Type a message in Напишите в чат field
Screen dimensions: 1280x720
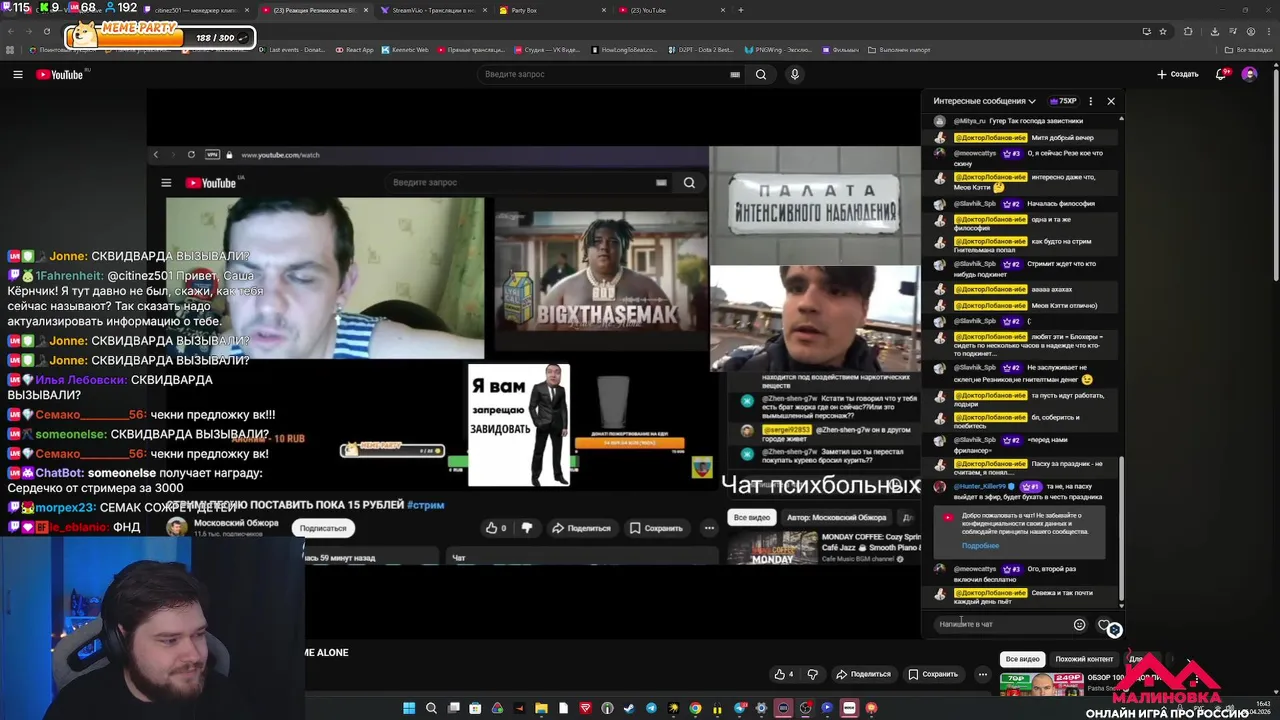[x=1003, y=624]
